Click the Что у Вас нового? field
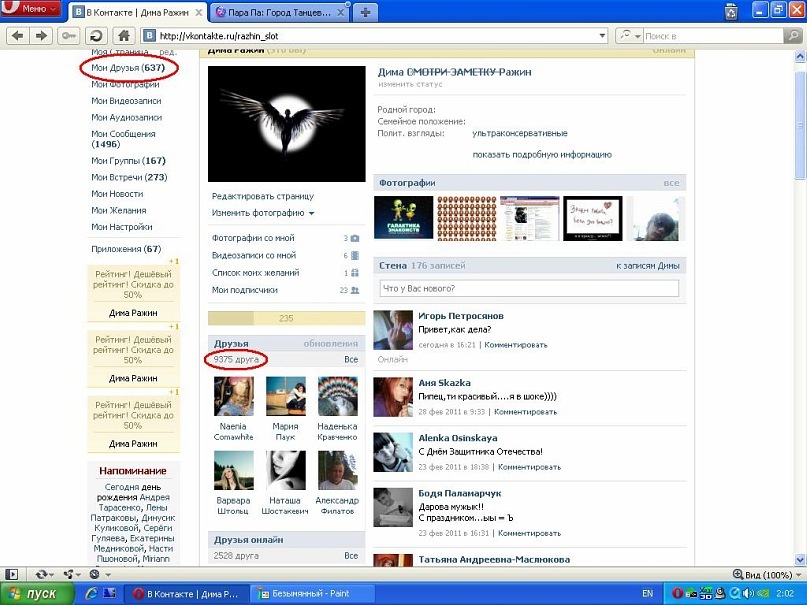This screenshot has width=807, height=605. [527, 289]
